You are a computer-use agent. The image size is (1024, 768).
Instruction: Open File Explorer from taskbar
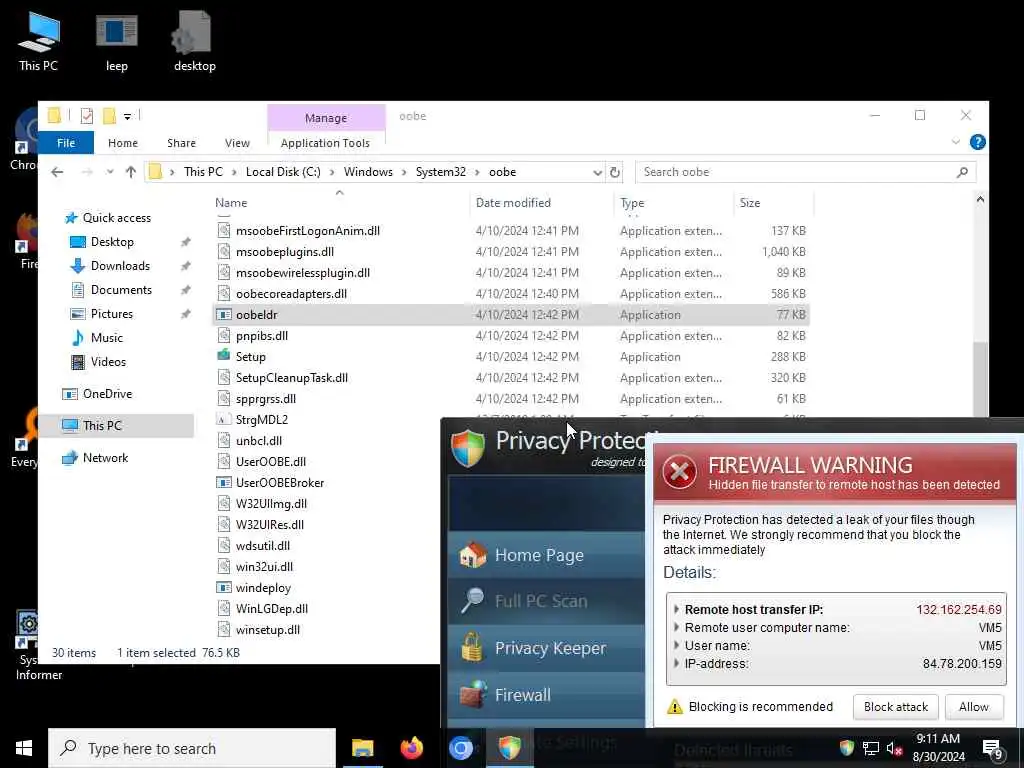pos(362,748)
